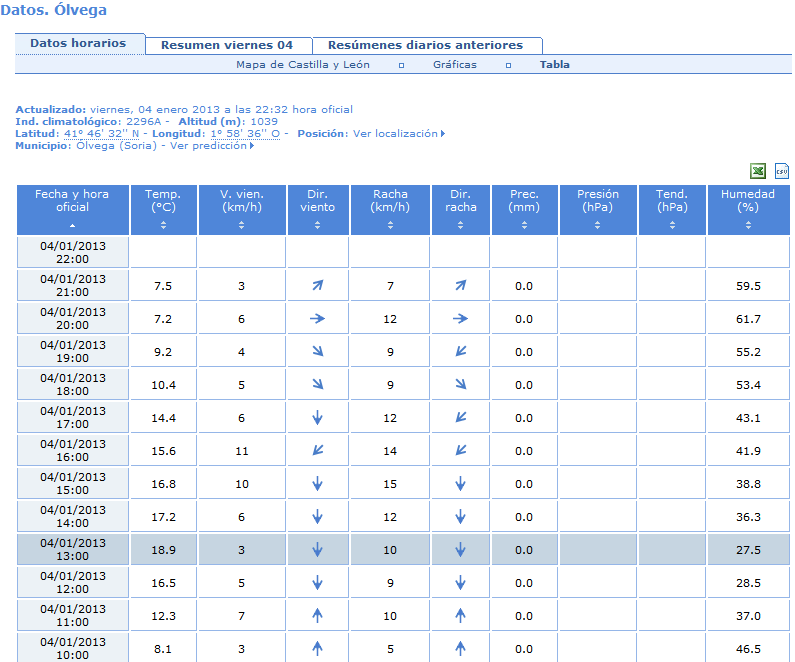Sort by Dir. viento column arrows

[317, 225]
